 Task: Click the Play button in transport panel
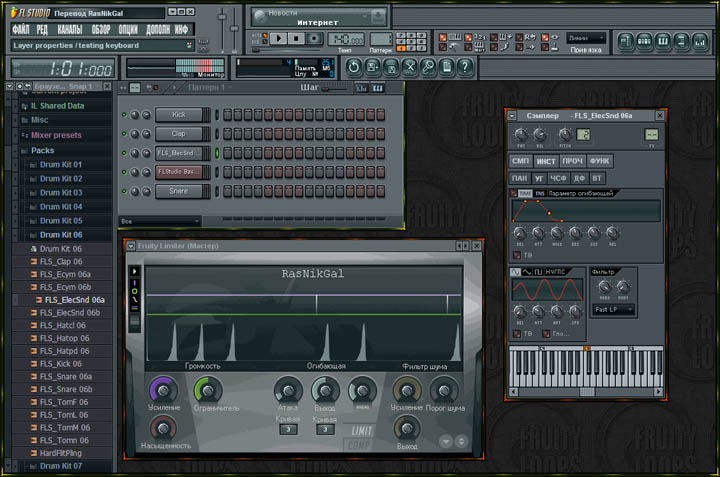[279, 39]
